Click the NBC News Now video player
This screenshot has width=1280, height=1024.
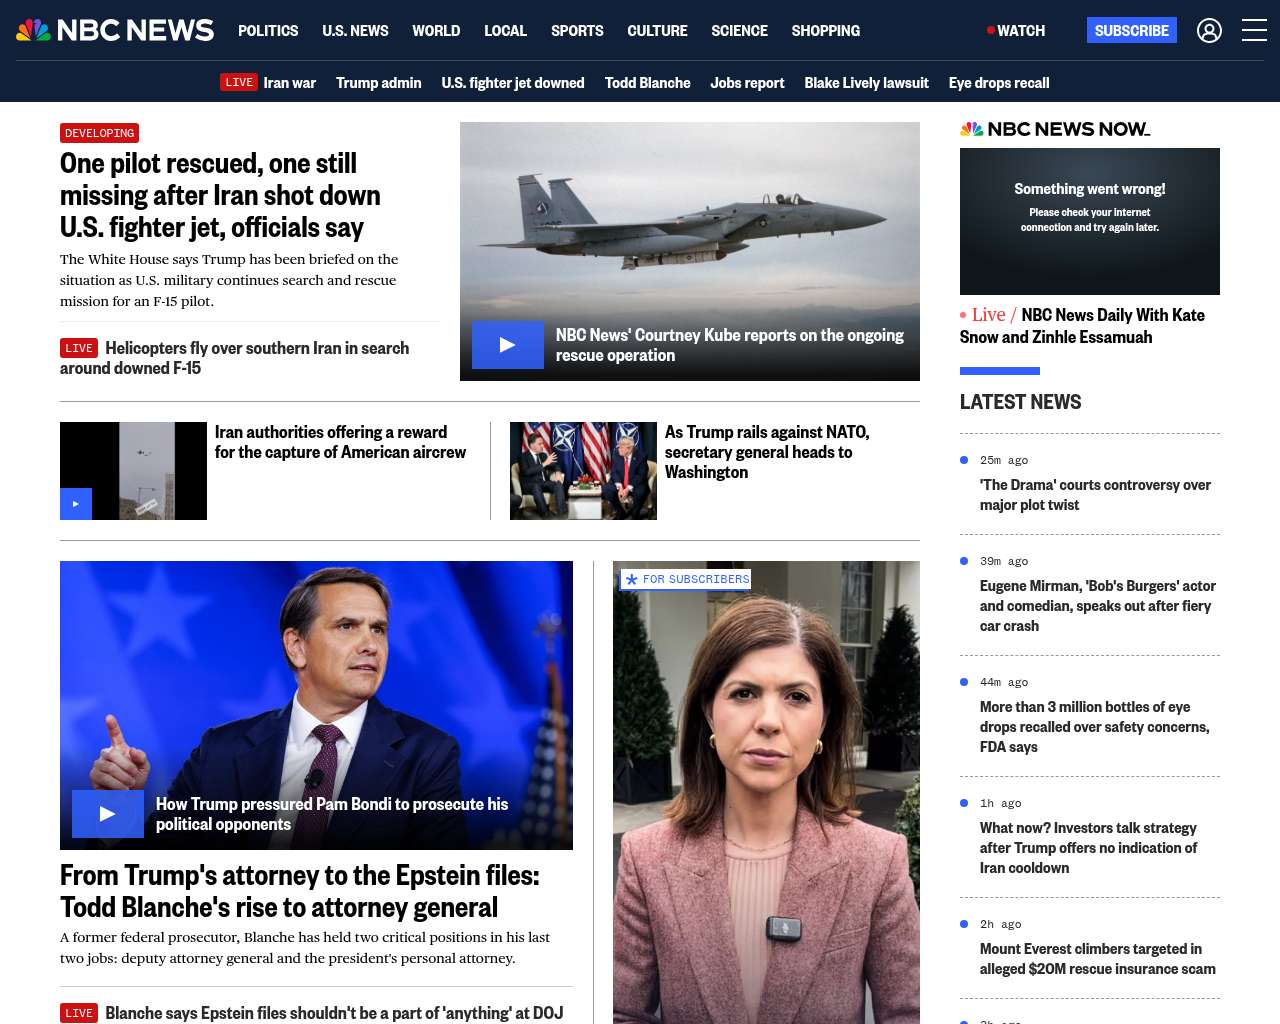1089,221
